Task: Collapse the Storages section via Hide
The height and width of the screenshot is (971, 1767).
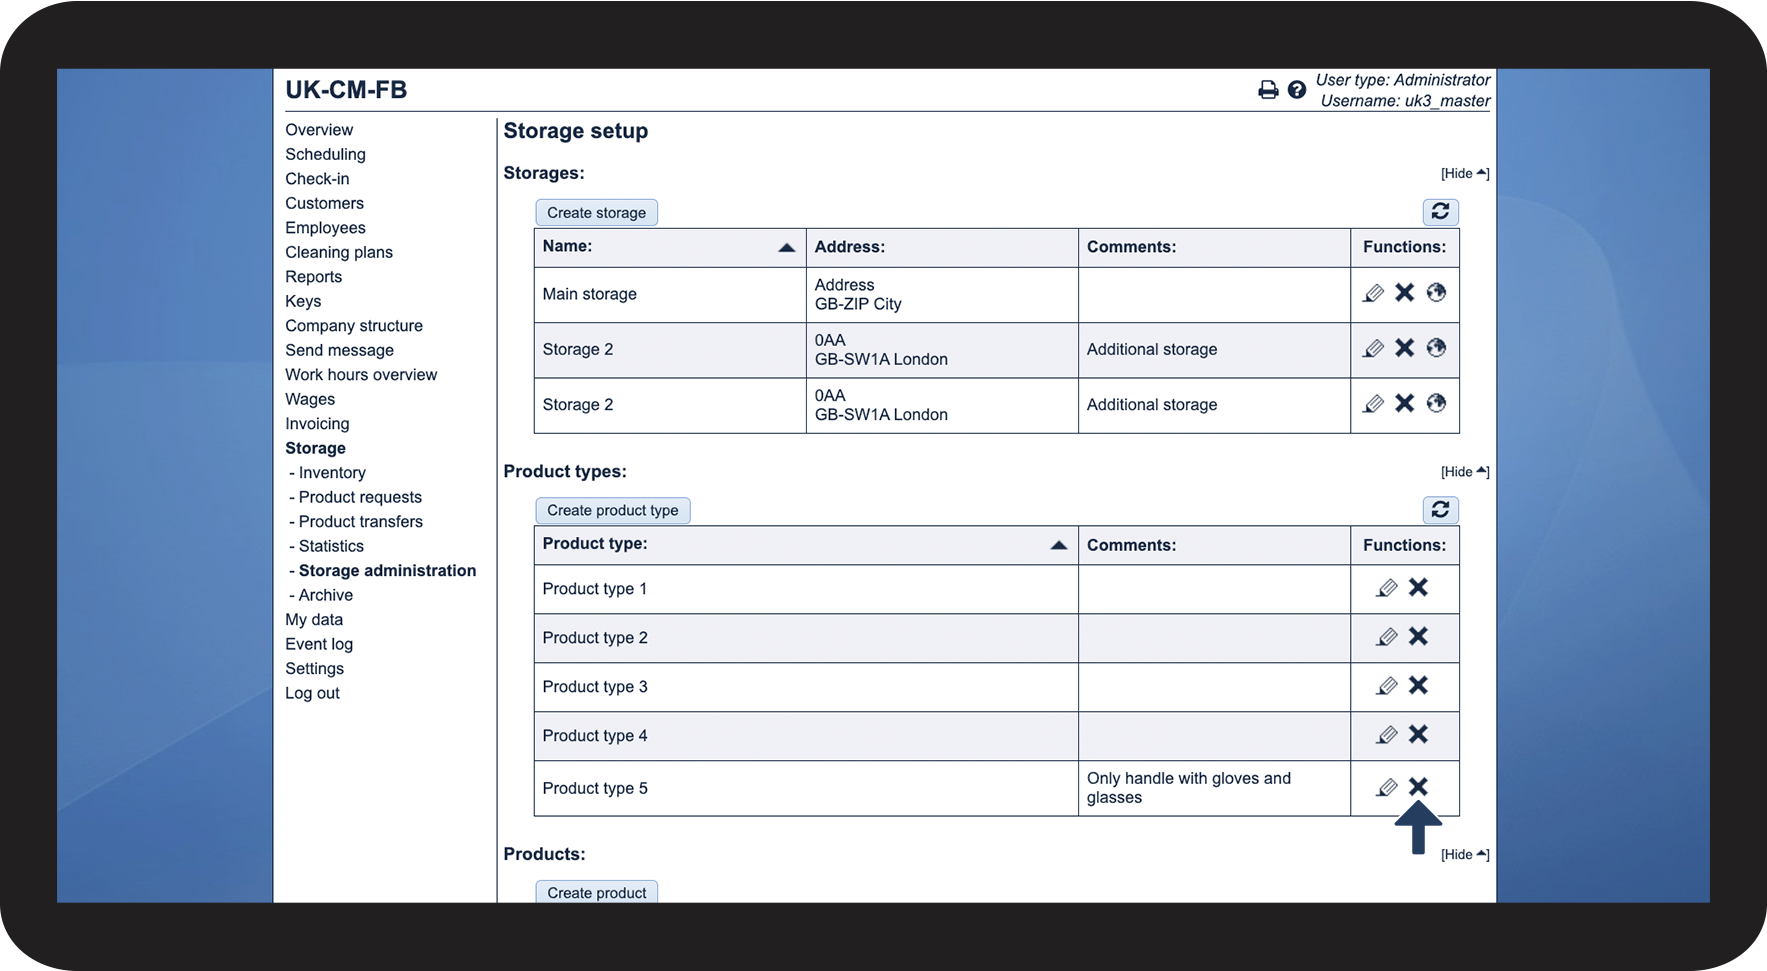Action: pyautogui.click(x=1465, y=173)
